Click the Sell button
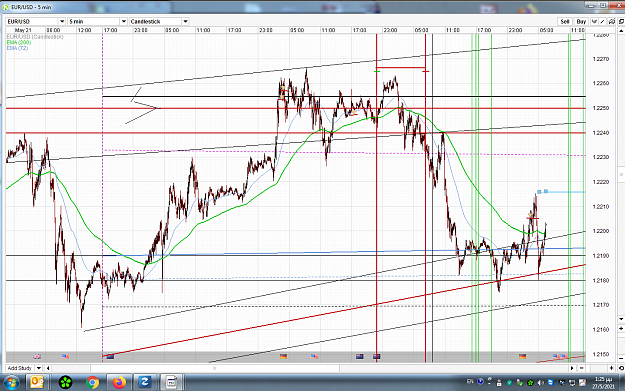625x391 pixels. point(565,22)
